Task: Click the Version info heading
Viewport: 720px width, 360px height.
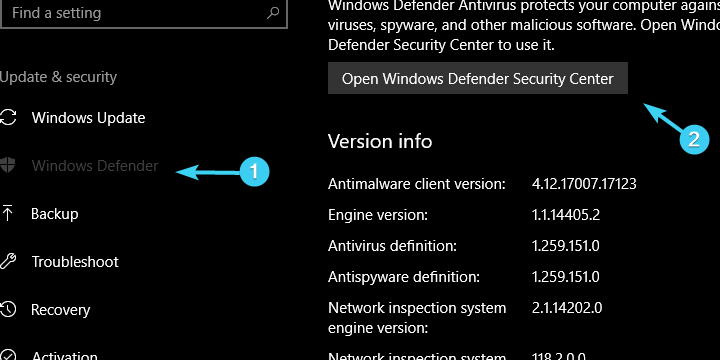Action: (380, 141)
